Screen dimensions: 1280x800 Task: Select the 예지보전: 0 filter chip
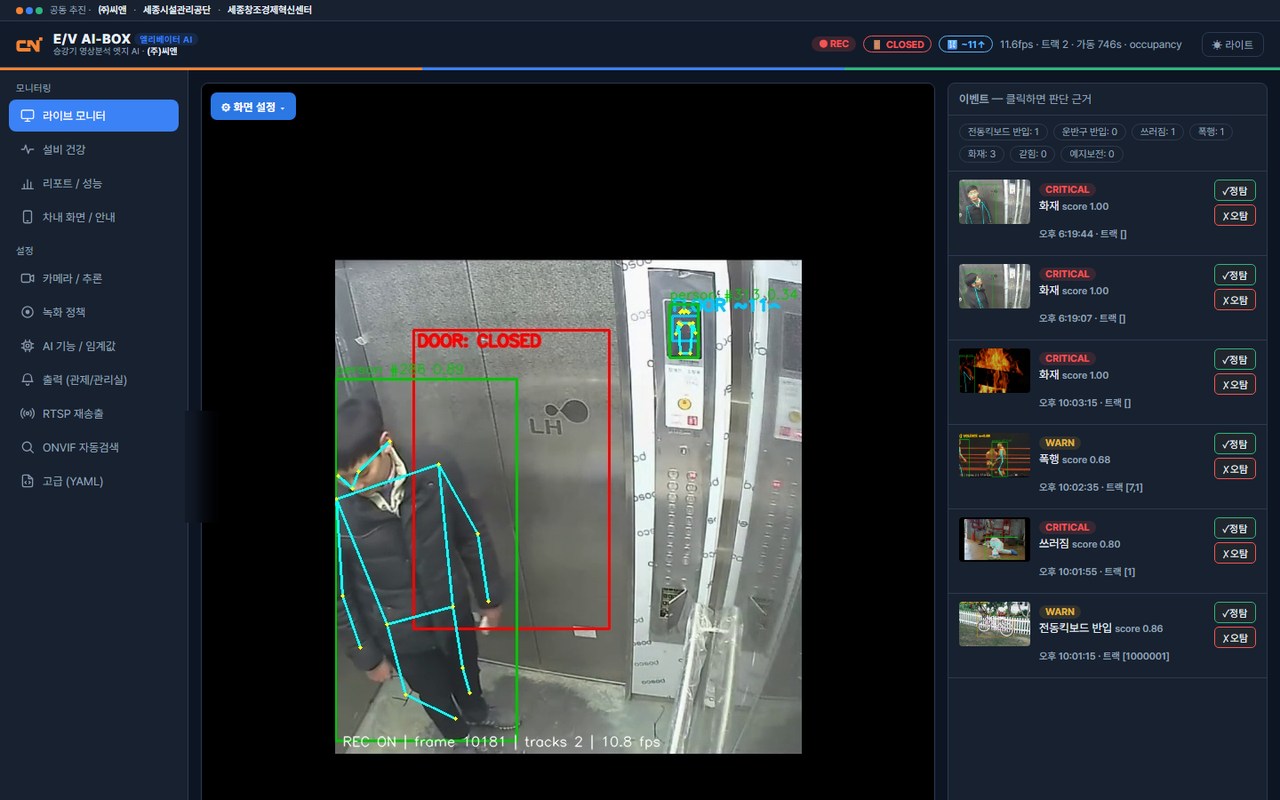(x=1092, y=154)
